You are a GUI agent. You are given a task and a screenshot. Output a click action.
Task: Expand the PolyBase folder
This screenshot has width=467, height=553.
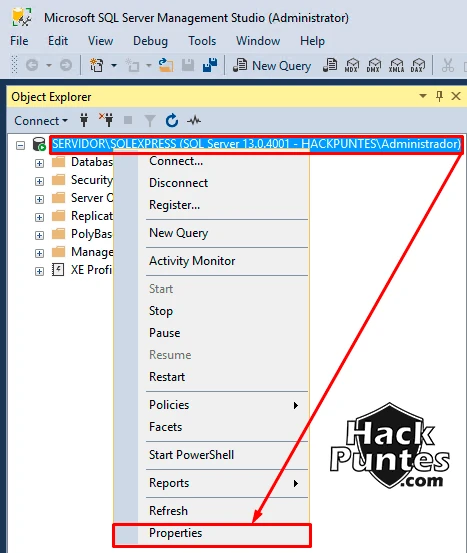click(x=40, y=235)
